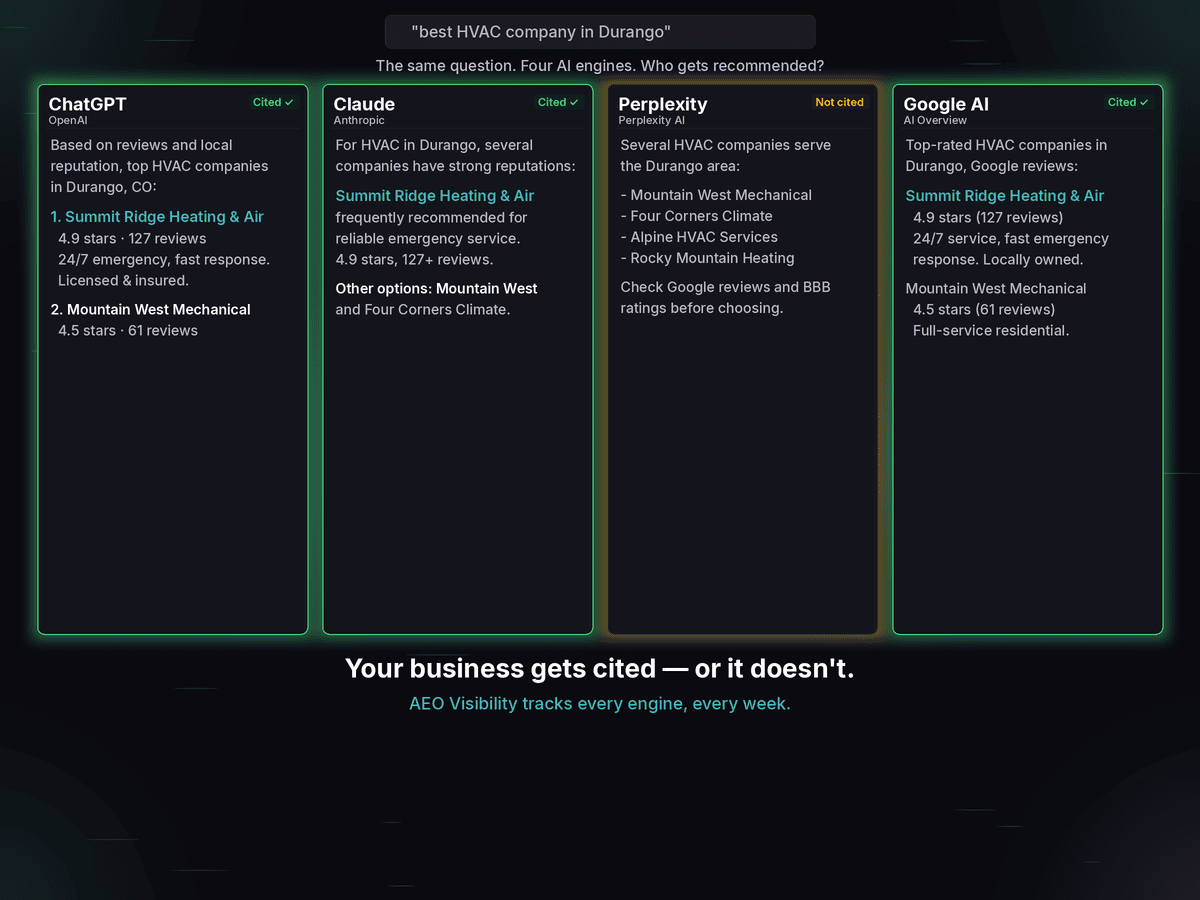Click "- Four Corners Climate" in Perplexity list
The width and height of the screenshot is (1200, 900).
696,216
